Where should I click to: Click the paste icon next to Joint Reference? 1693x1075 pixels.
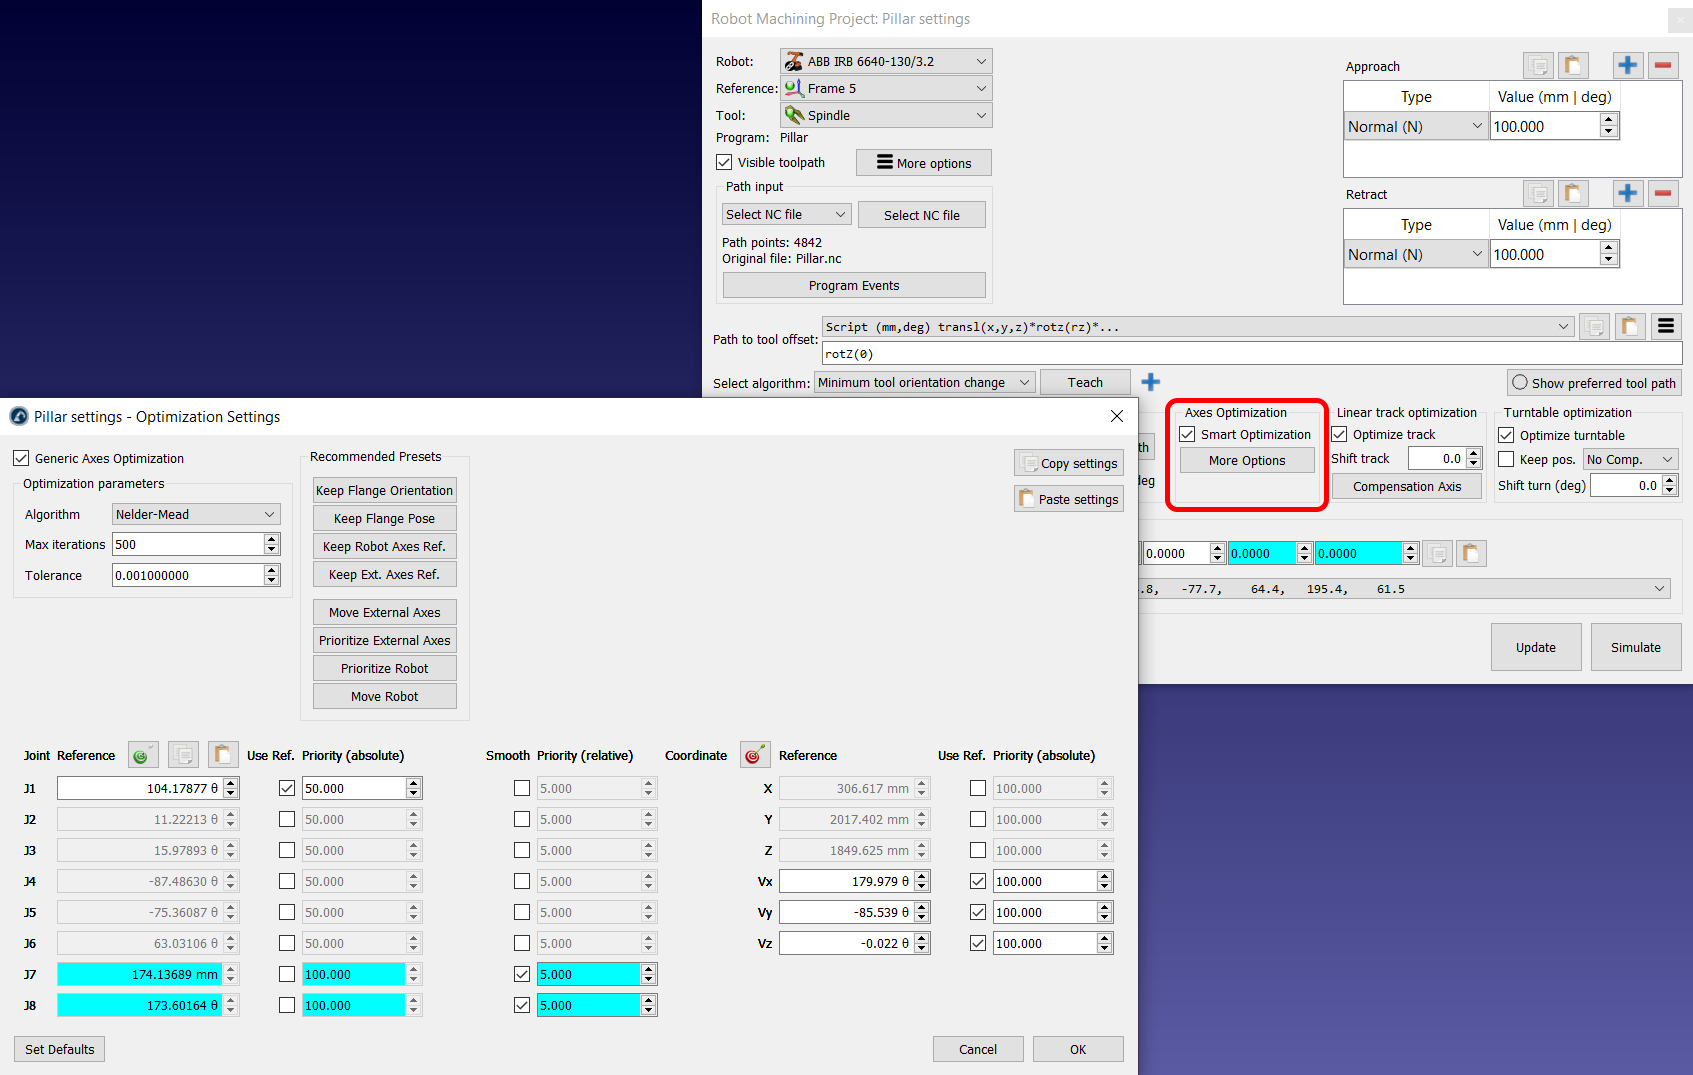pyautogui.click(x=223, y=755)
